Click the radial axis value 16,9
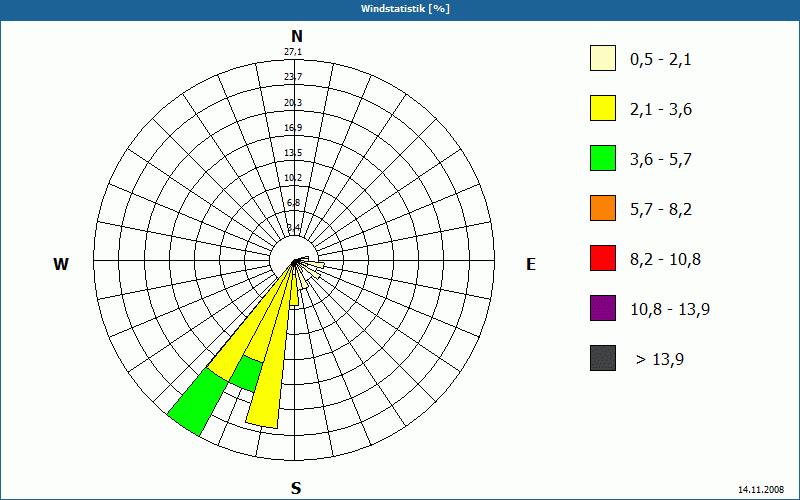 pyautogui.click(x=293, y=128)
